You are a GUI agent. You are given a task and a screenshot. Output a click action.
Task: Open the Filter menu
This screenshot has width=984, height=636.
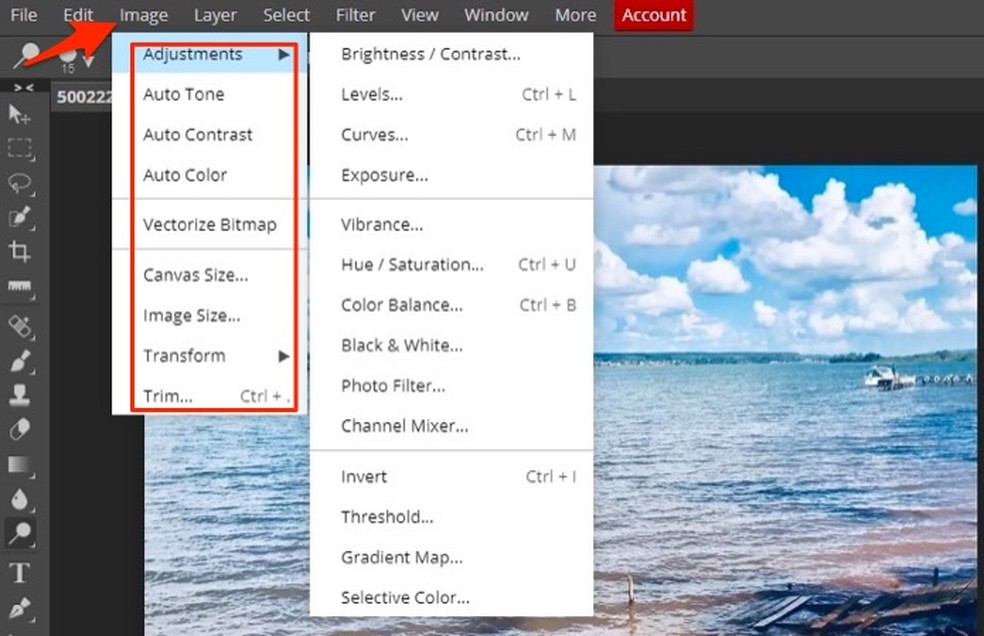[355, 15]
